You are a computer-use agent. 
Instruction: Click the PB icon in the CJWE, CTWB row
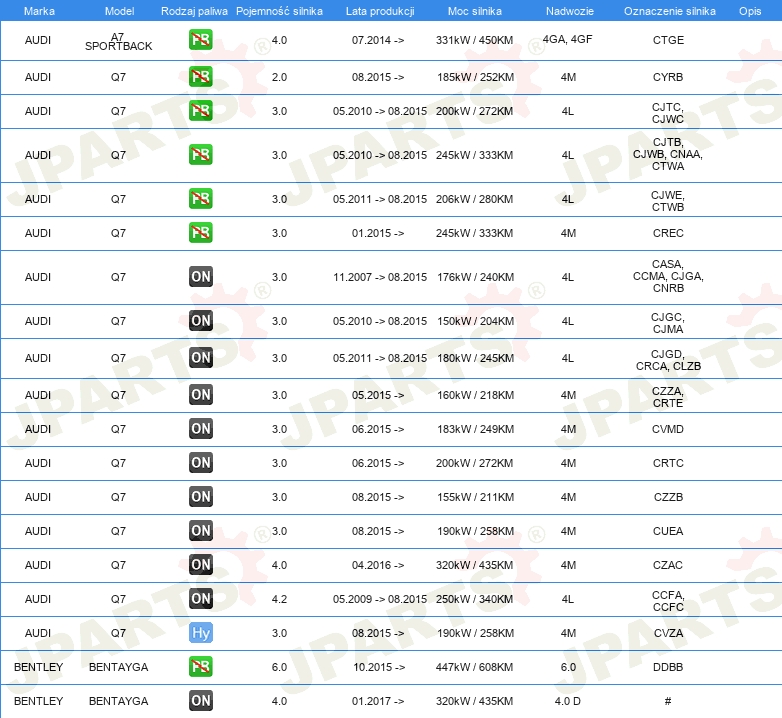(201, 199)
